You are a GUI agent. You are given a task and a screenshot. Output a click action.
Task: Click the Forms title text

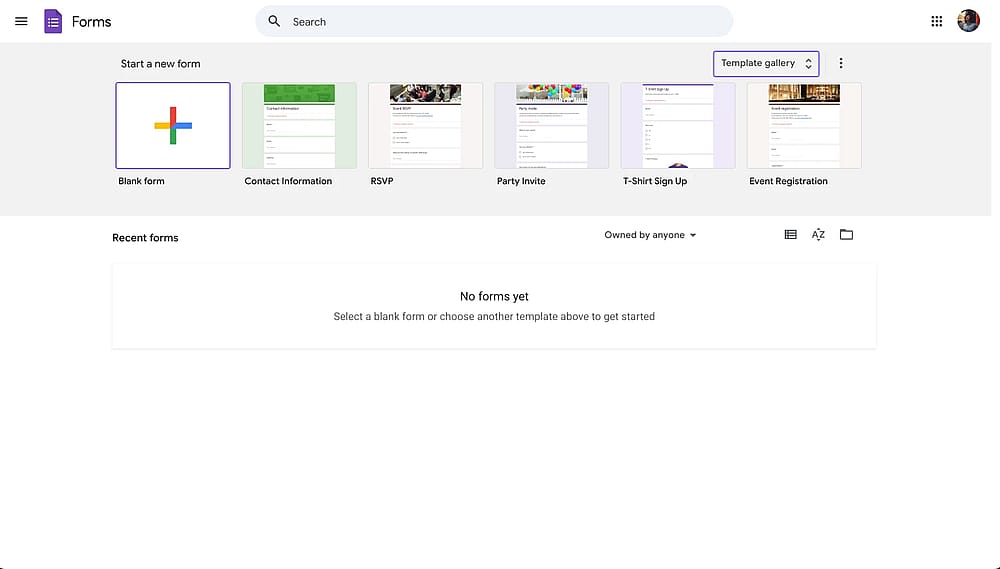point(91,22)
